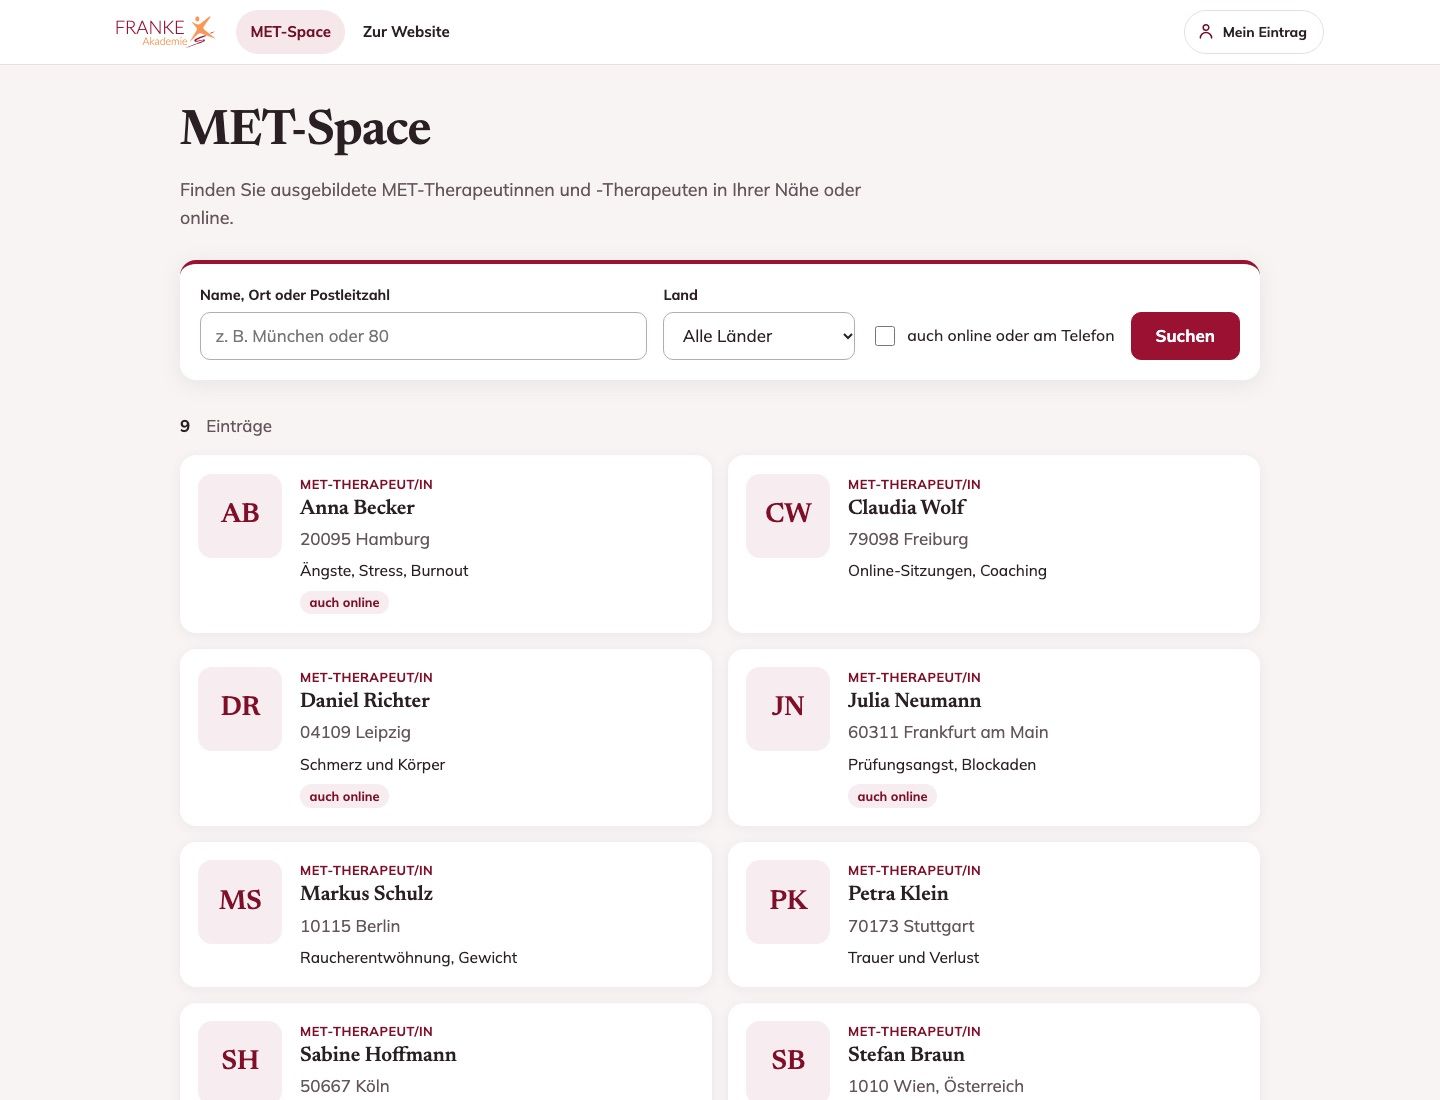
Task: Open Stefan Braun's name link
Action: (906, 1055)
